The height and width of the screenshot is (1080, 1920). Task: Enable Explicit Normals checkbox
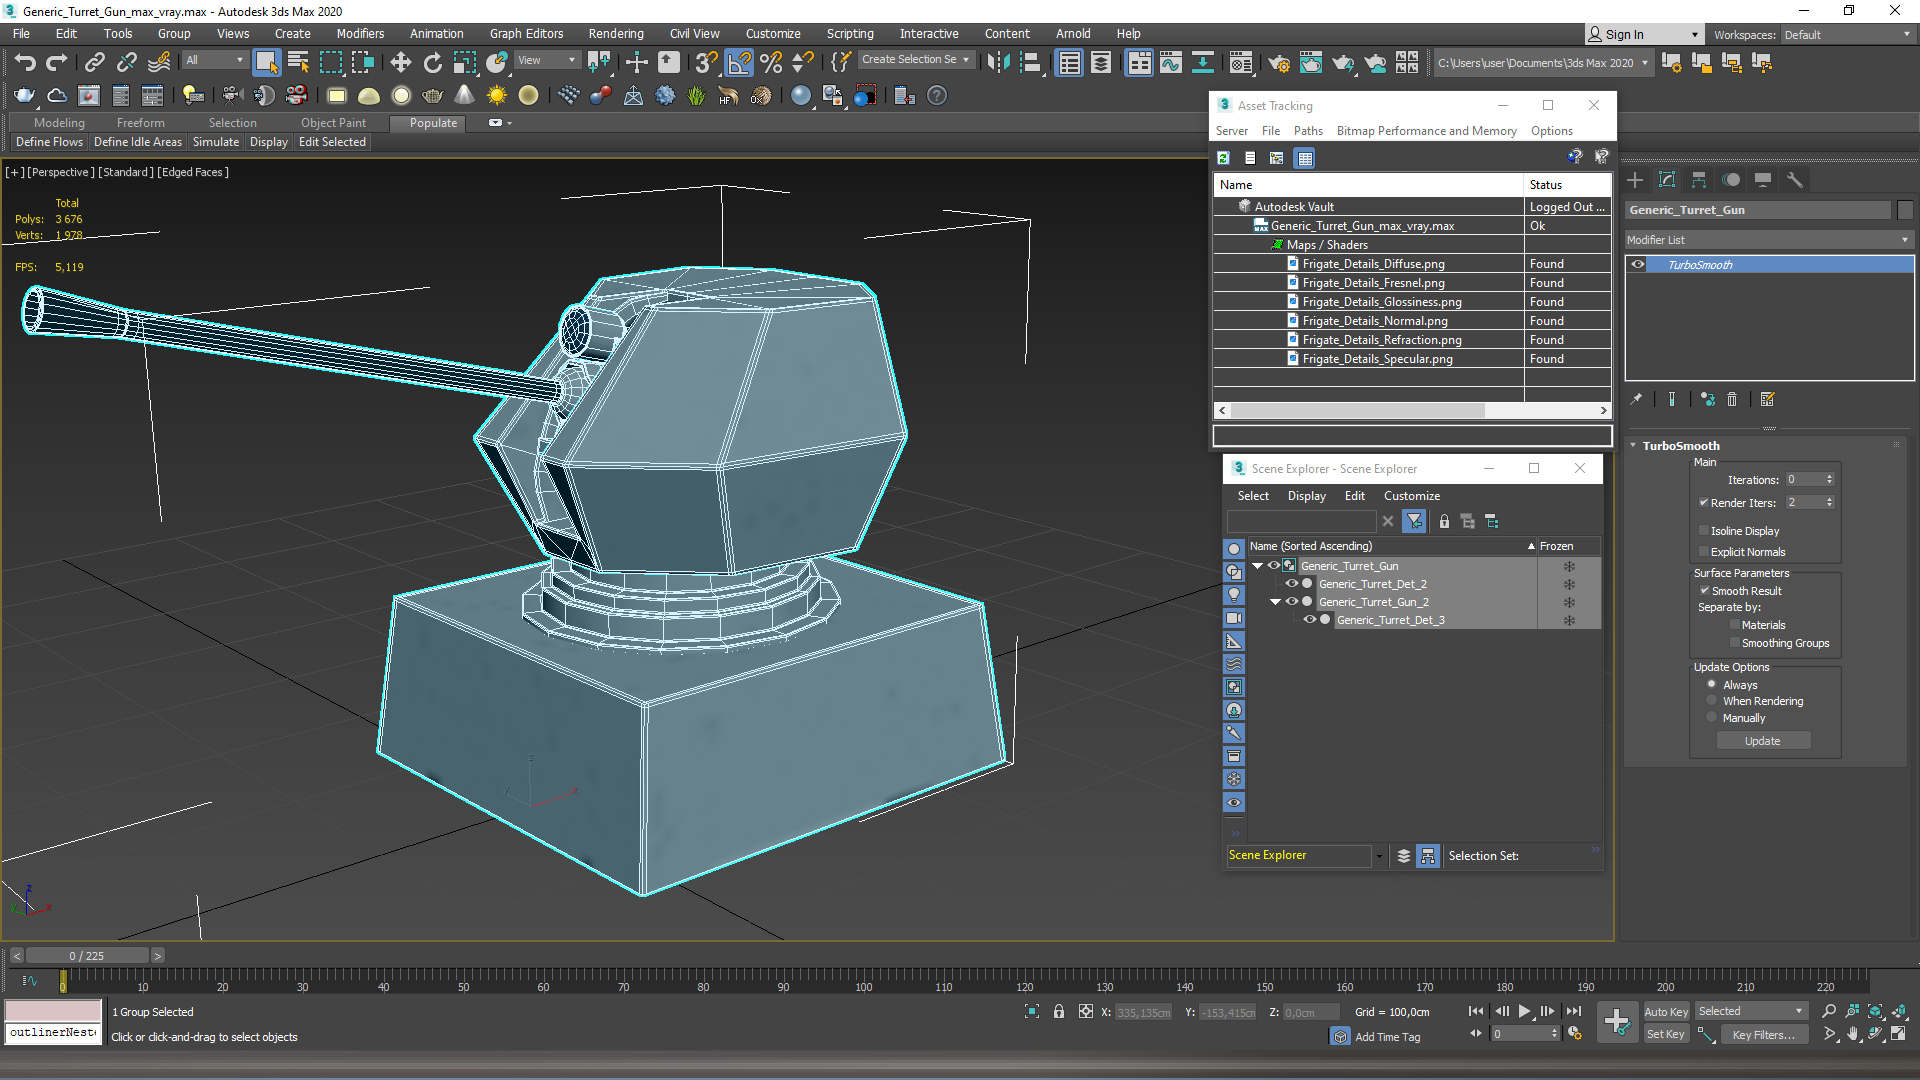tap(1703, 551)
